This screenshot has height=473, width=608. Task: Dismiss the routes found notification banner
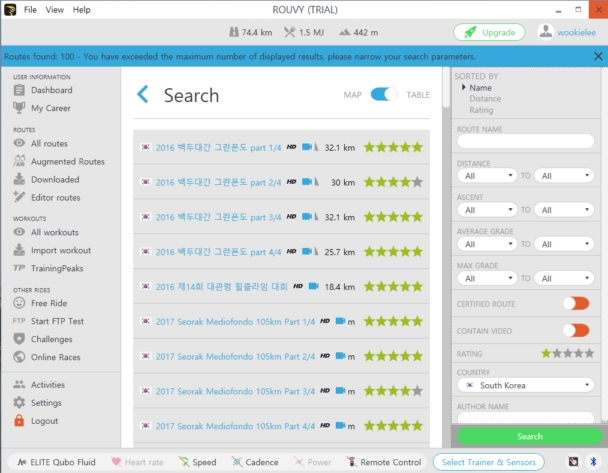(598, 56)
